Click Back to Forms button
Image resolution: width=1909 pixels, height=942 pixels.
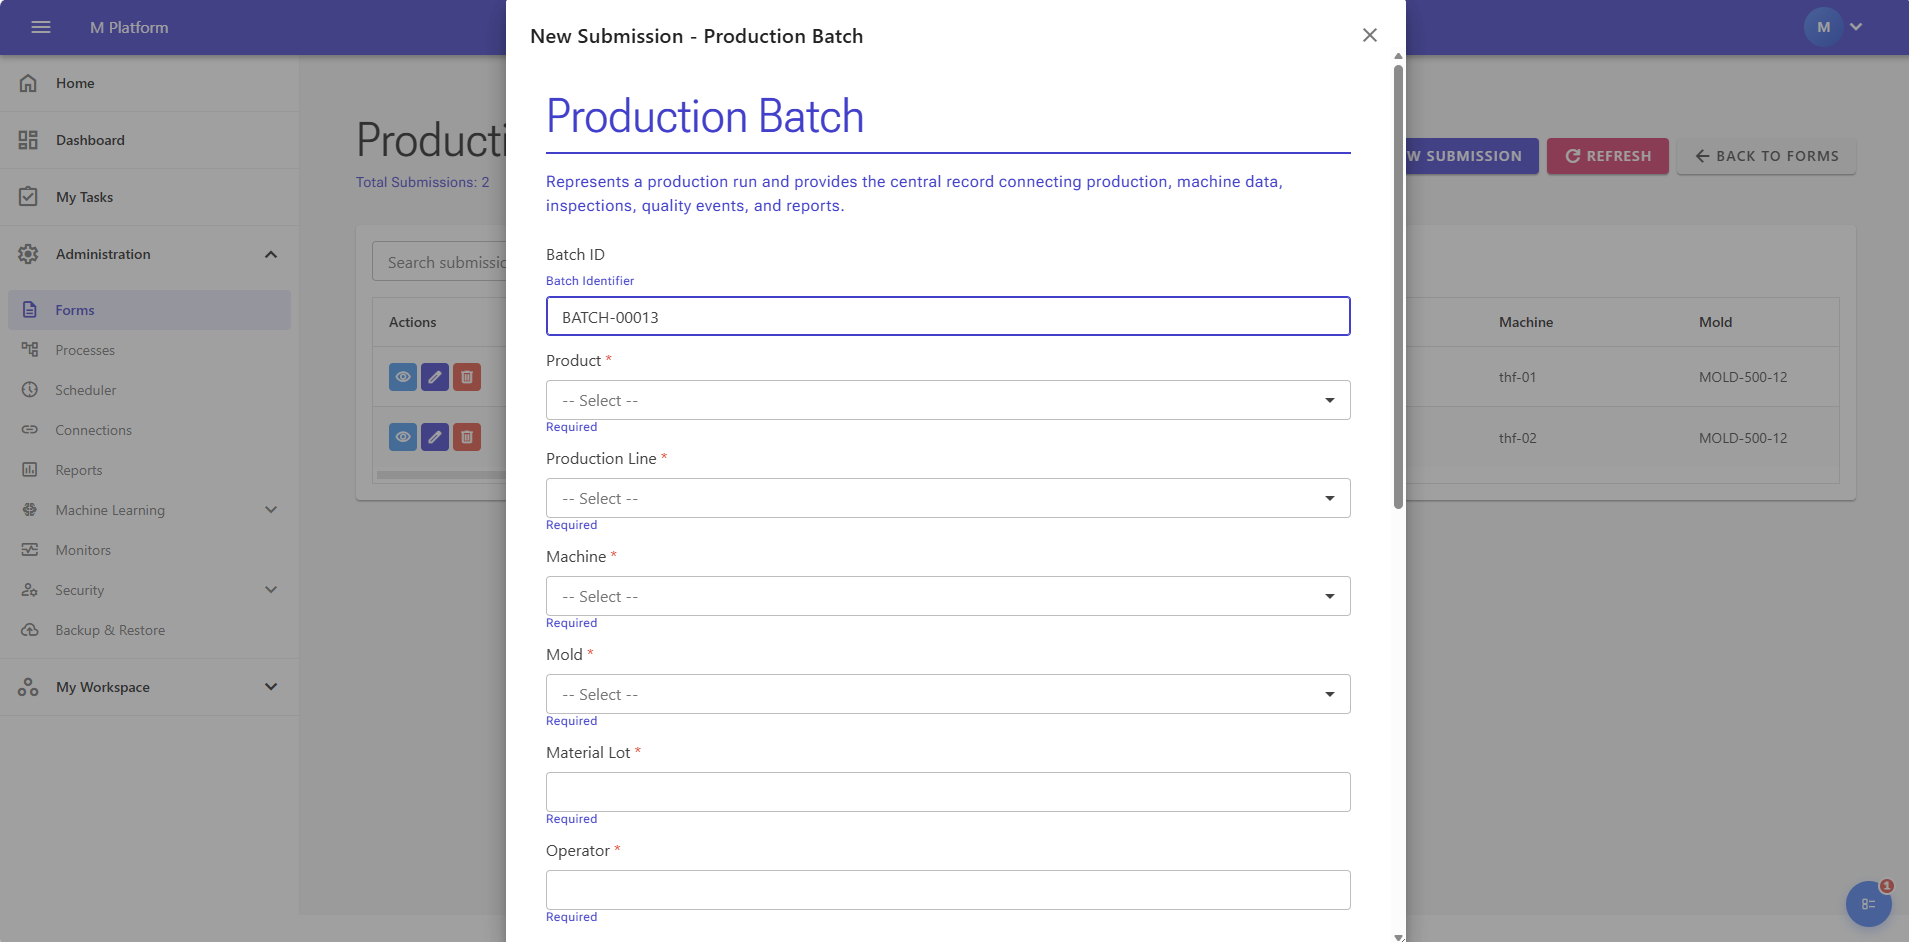click(1766, 156)
